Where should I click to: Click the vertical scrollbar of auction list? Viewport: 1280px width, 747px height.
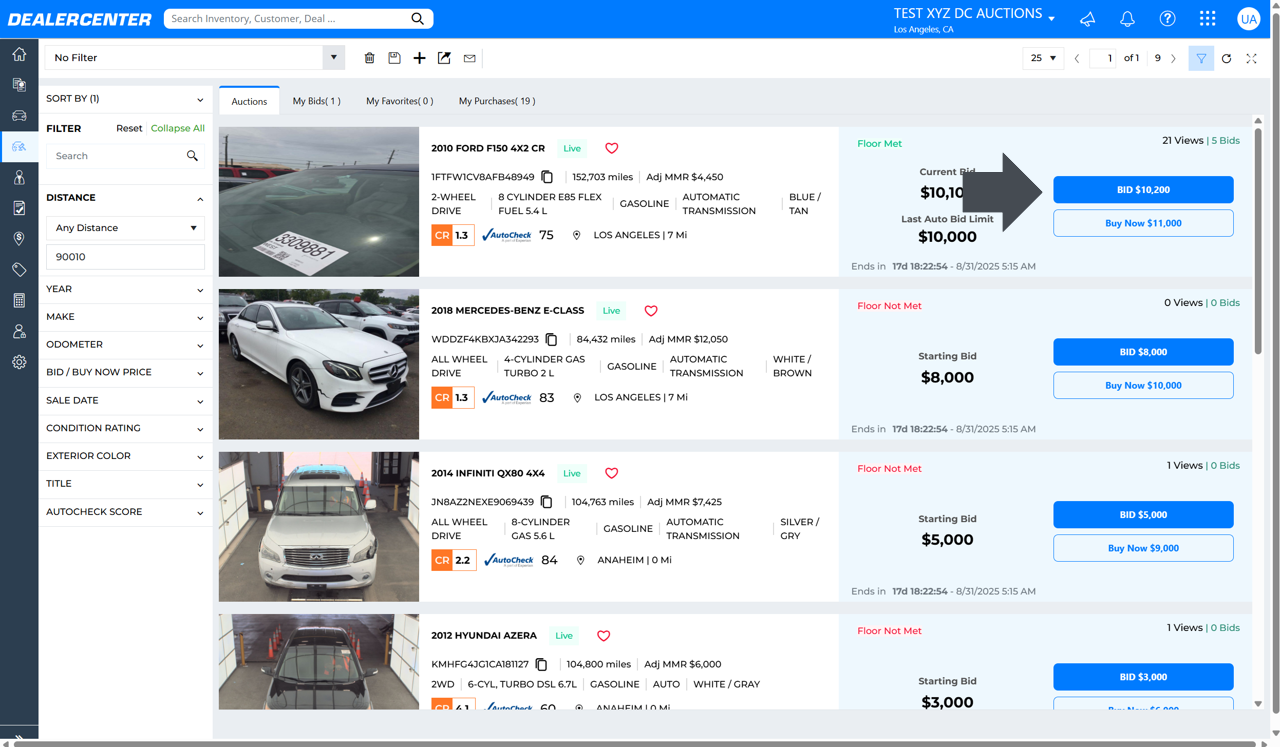1258,240
